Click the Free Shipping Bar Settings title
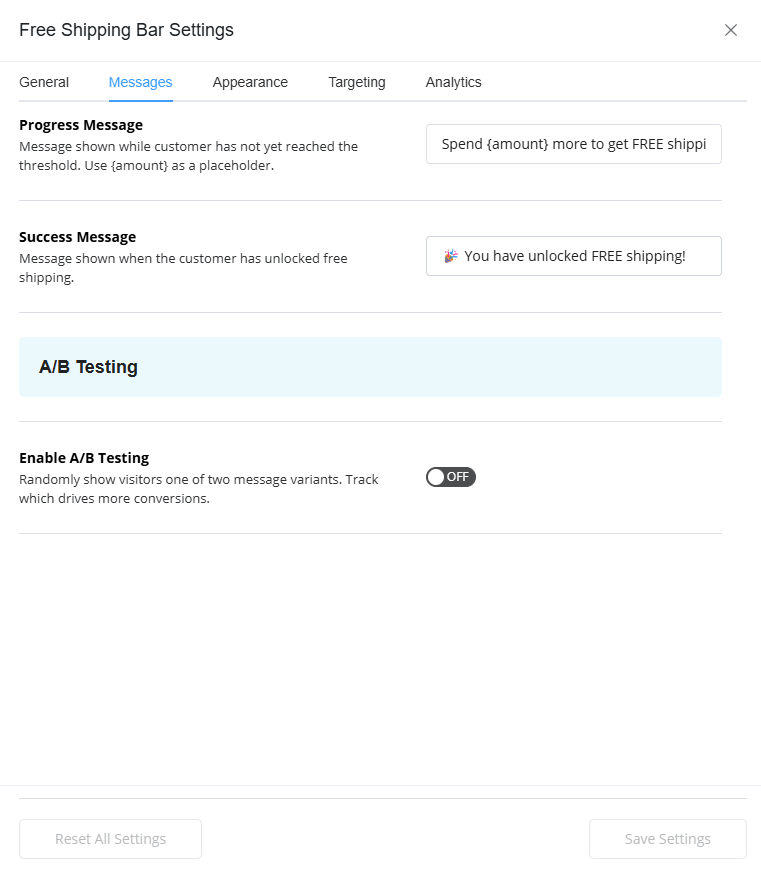This screenshot has width=761, height=875. (x=126, y=30)
